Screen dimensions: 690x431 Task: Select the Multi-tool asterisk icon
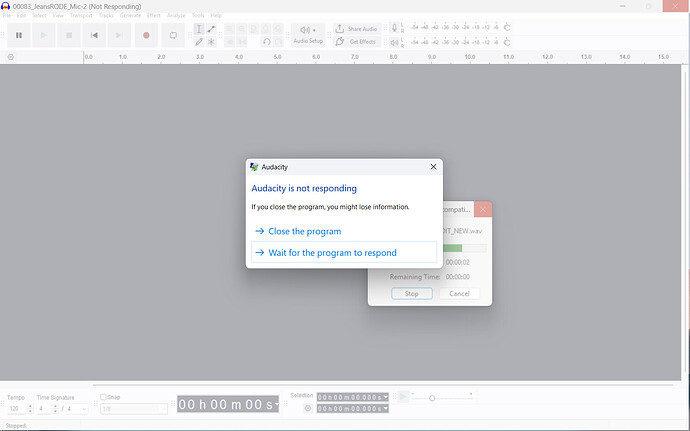[211, 42]
